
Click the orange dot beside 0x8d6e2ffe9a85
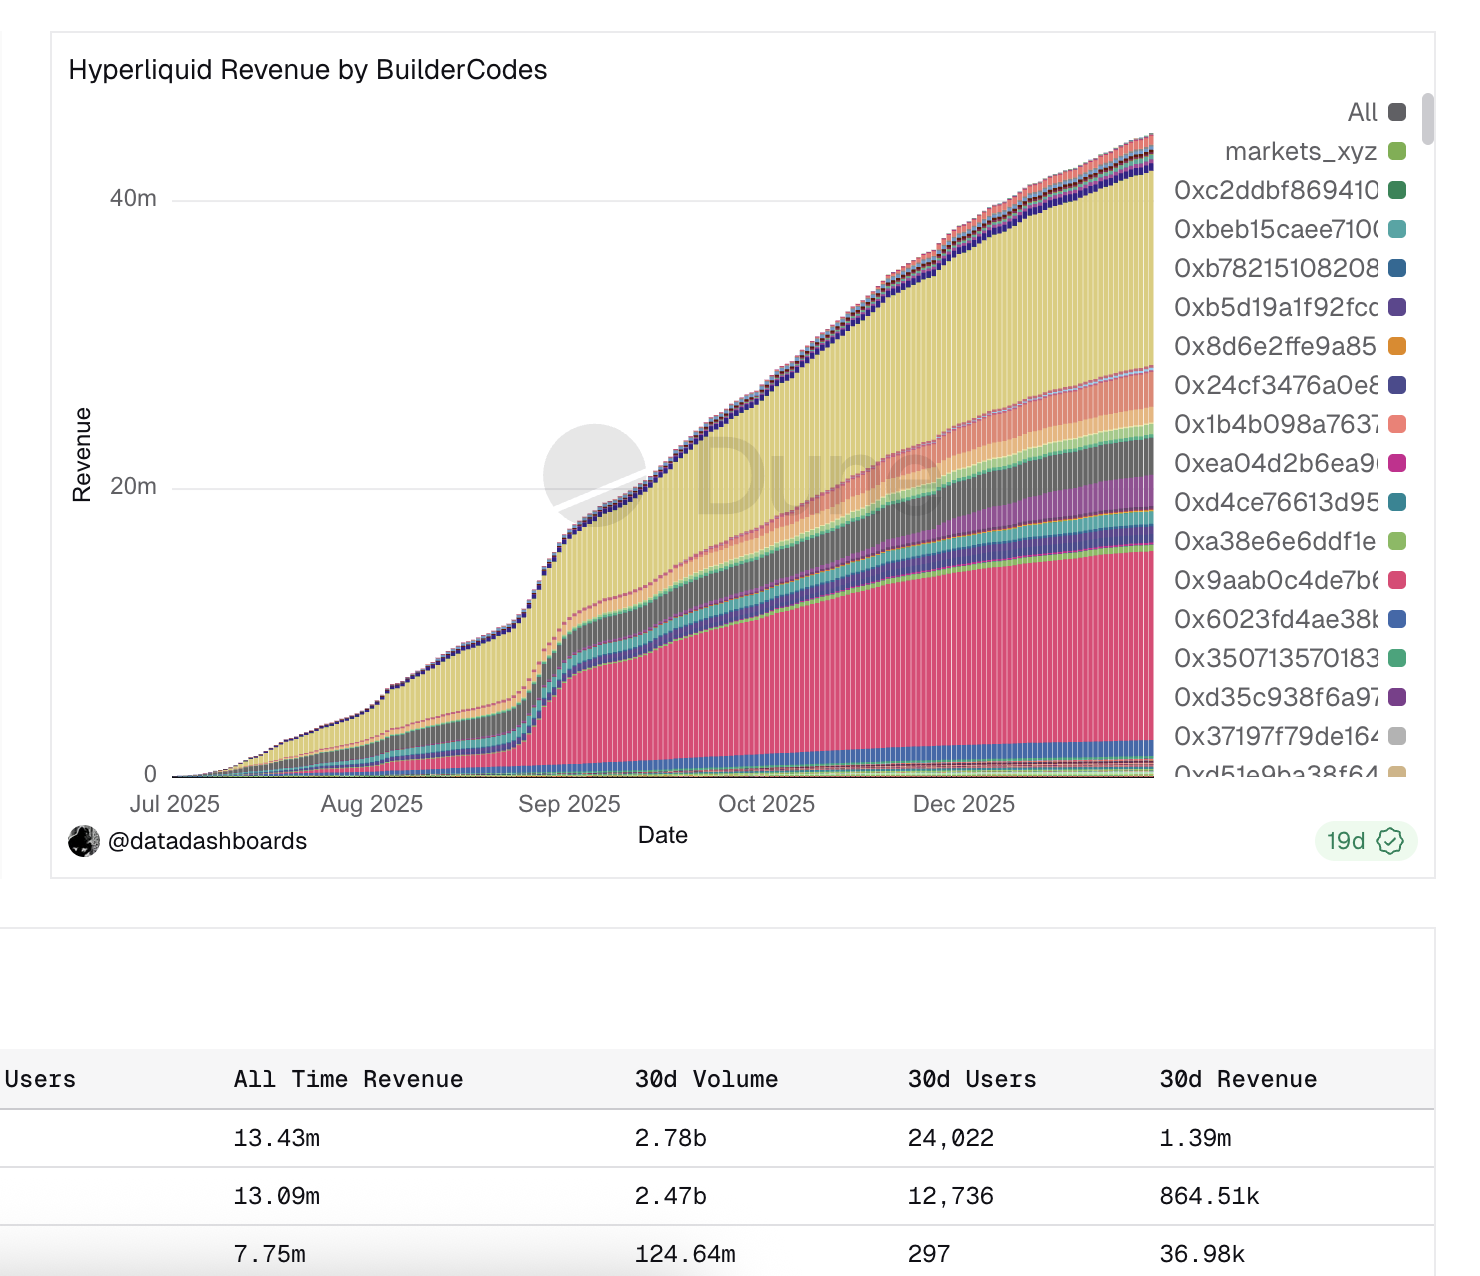(1397, 346)
